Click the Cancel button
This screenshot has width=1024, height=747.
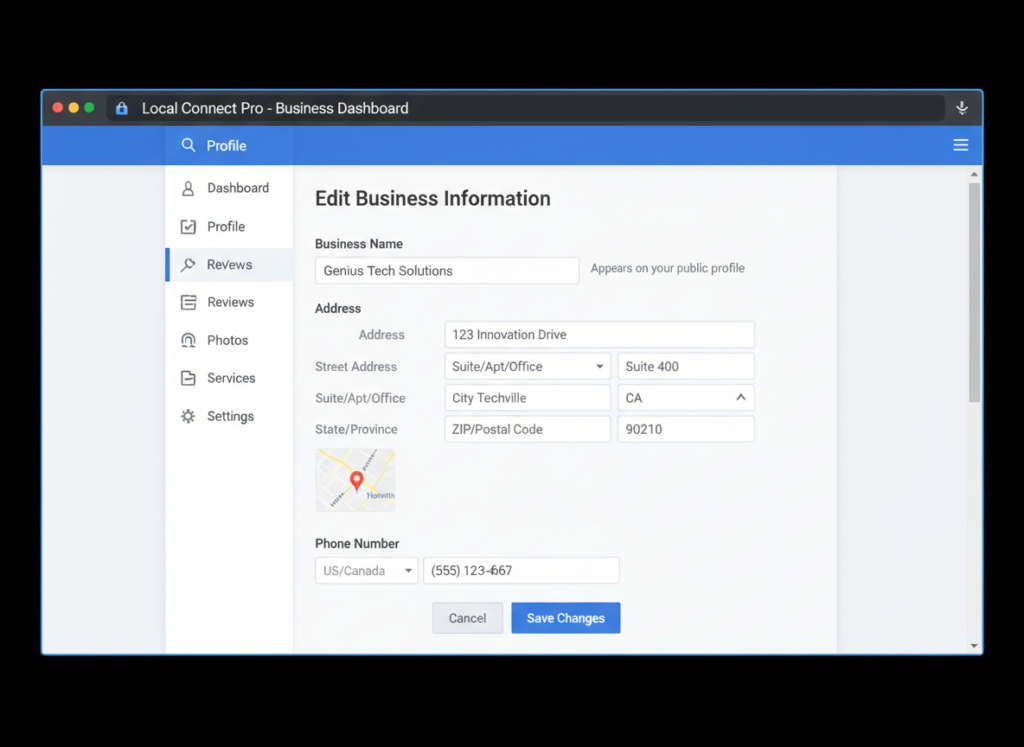coord(467,618)
